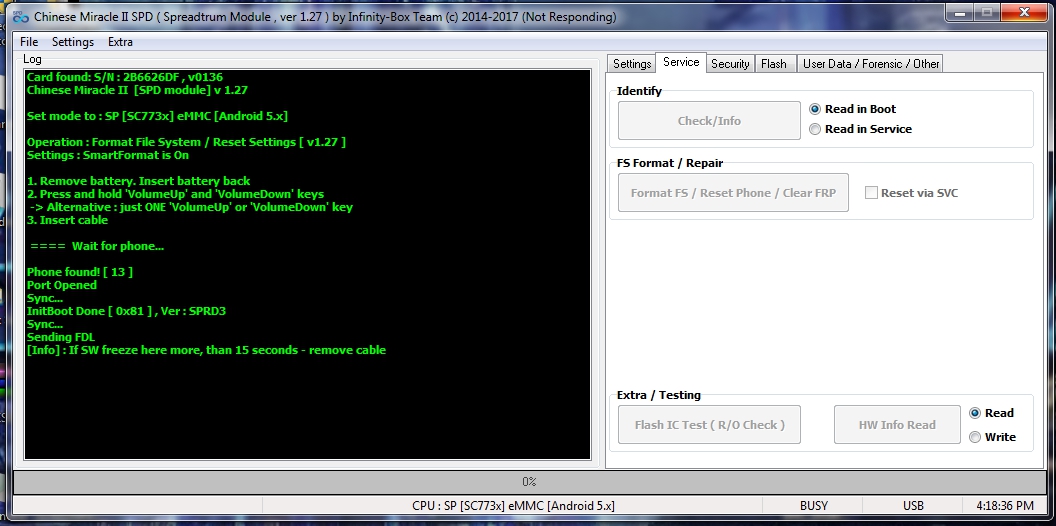The height and width of the screenshot is (526, 1056).
Task: Click the 4:18:36 PM clock in status bar
Action: [x=1005, y=506]
